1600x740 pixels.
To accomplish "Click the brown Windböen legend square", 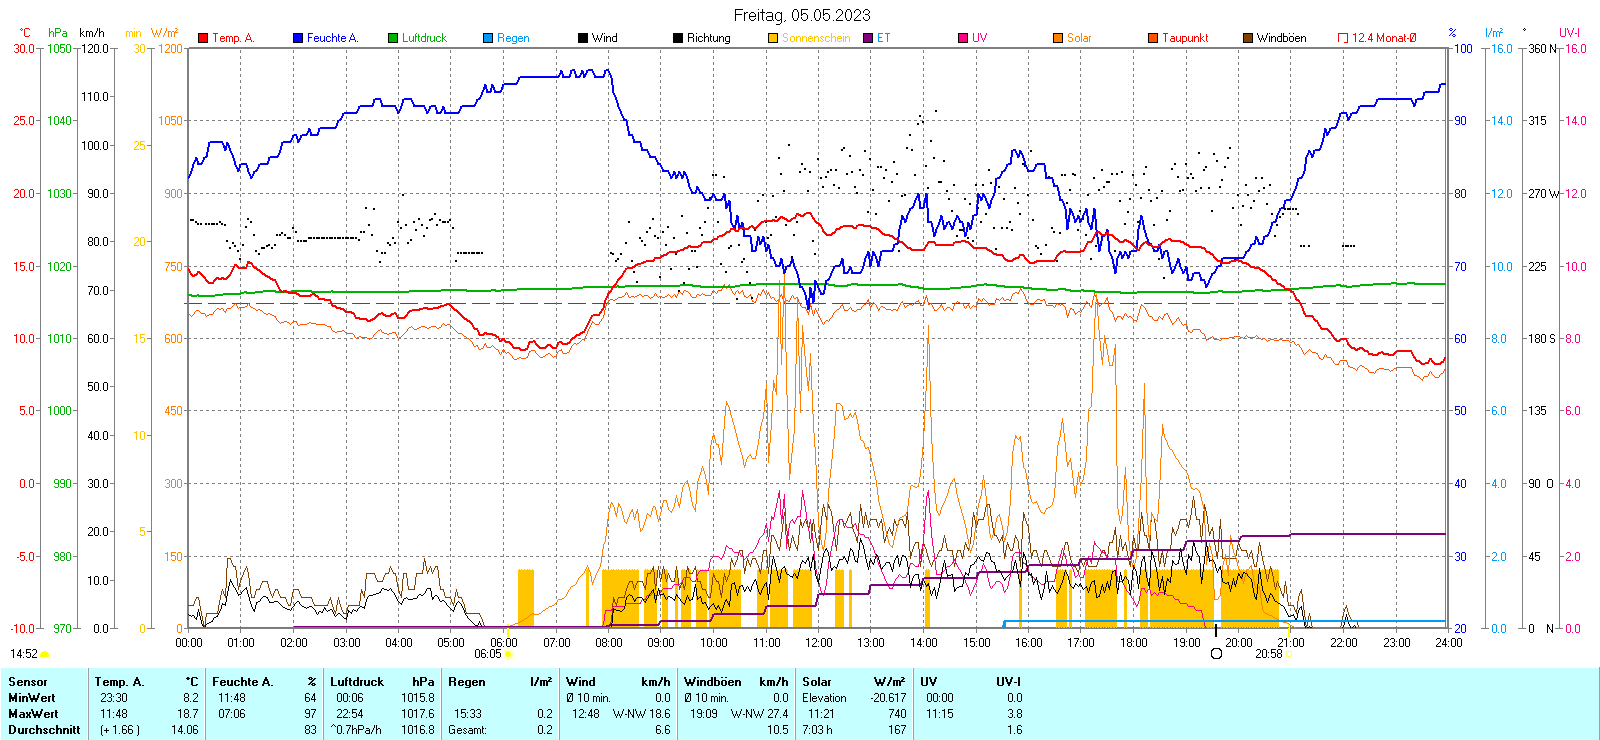I will click(x=1248, y=38).
